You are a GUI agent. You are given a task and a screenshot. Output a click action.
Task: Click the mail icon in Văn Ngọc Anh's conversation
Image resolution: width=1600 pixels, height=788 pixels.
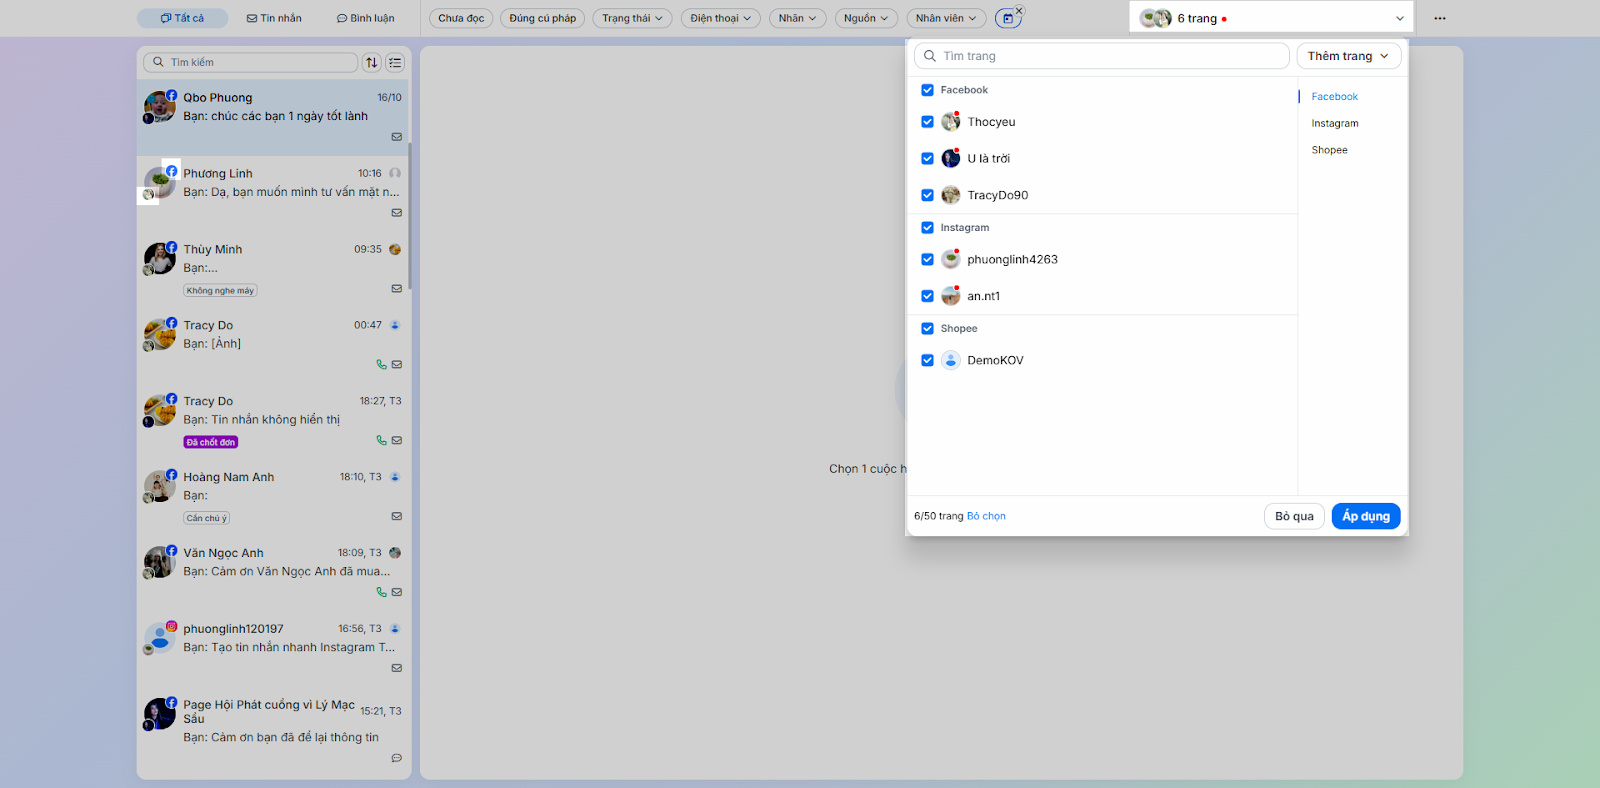[397, 593]
